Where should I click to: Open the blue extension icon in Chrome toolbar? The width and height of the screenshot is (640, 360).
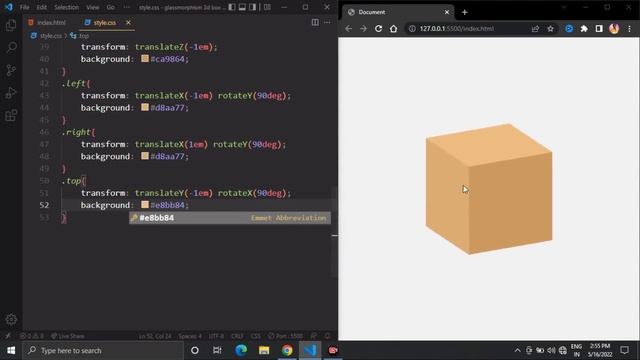[569, 29]
